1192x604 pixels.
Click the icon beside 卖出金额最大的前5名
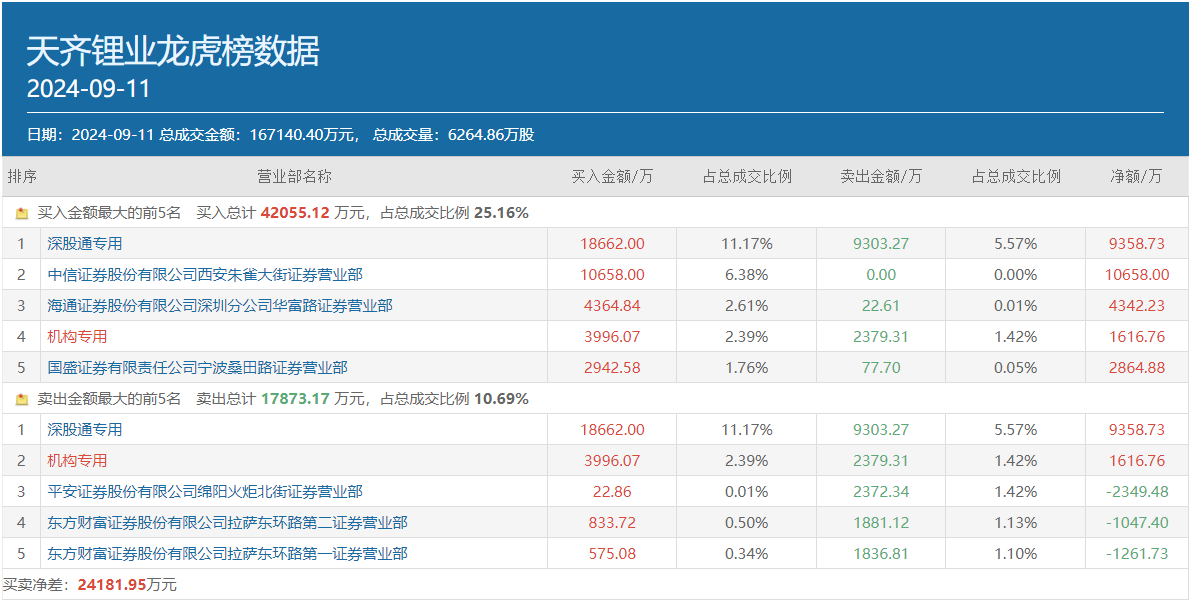tap(22, 399)
